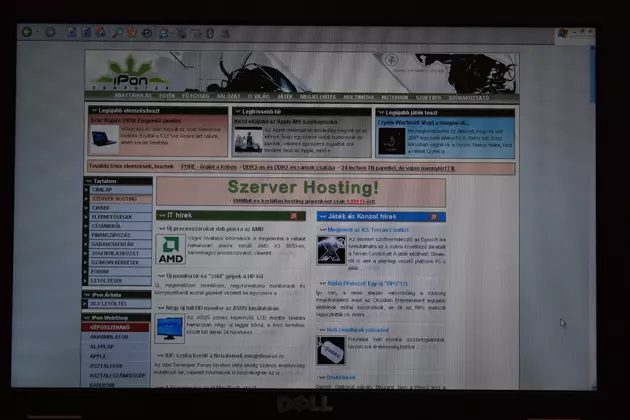Open the DDR3 és DDR2 rámok link
630x420 pixels.
tap(288, 167)
